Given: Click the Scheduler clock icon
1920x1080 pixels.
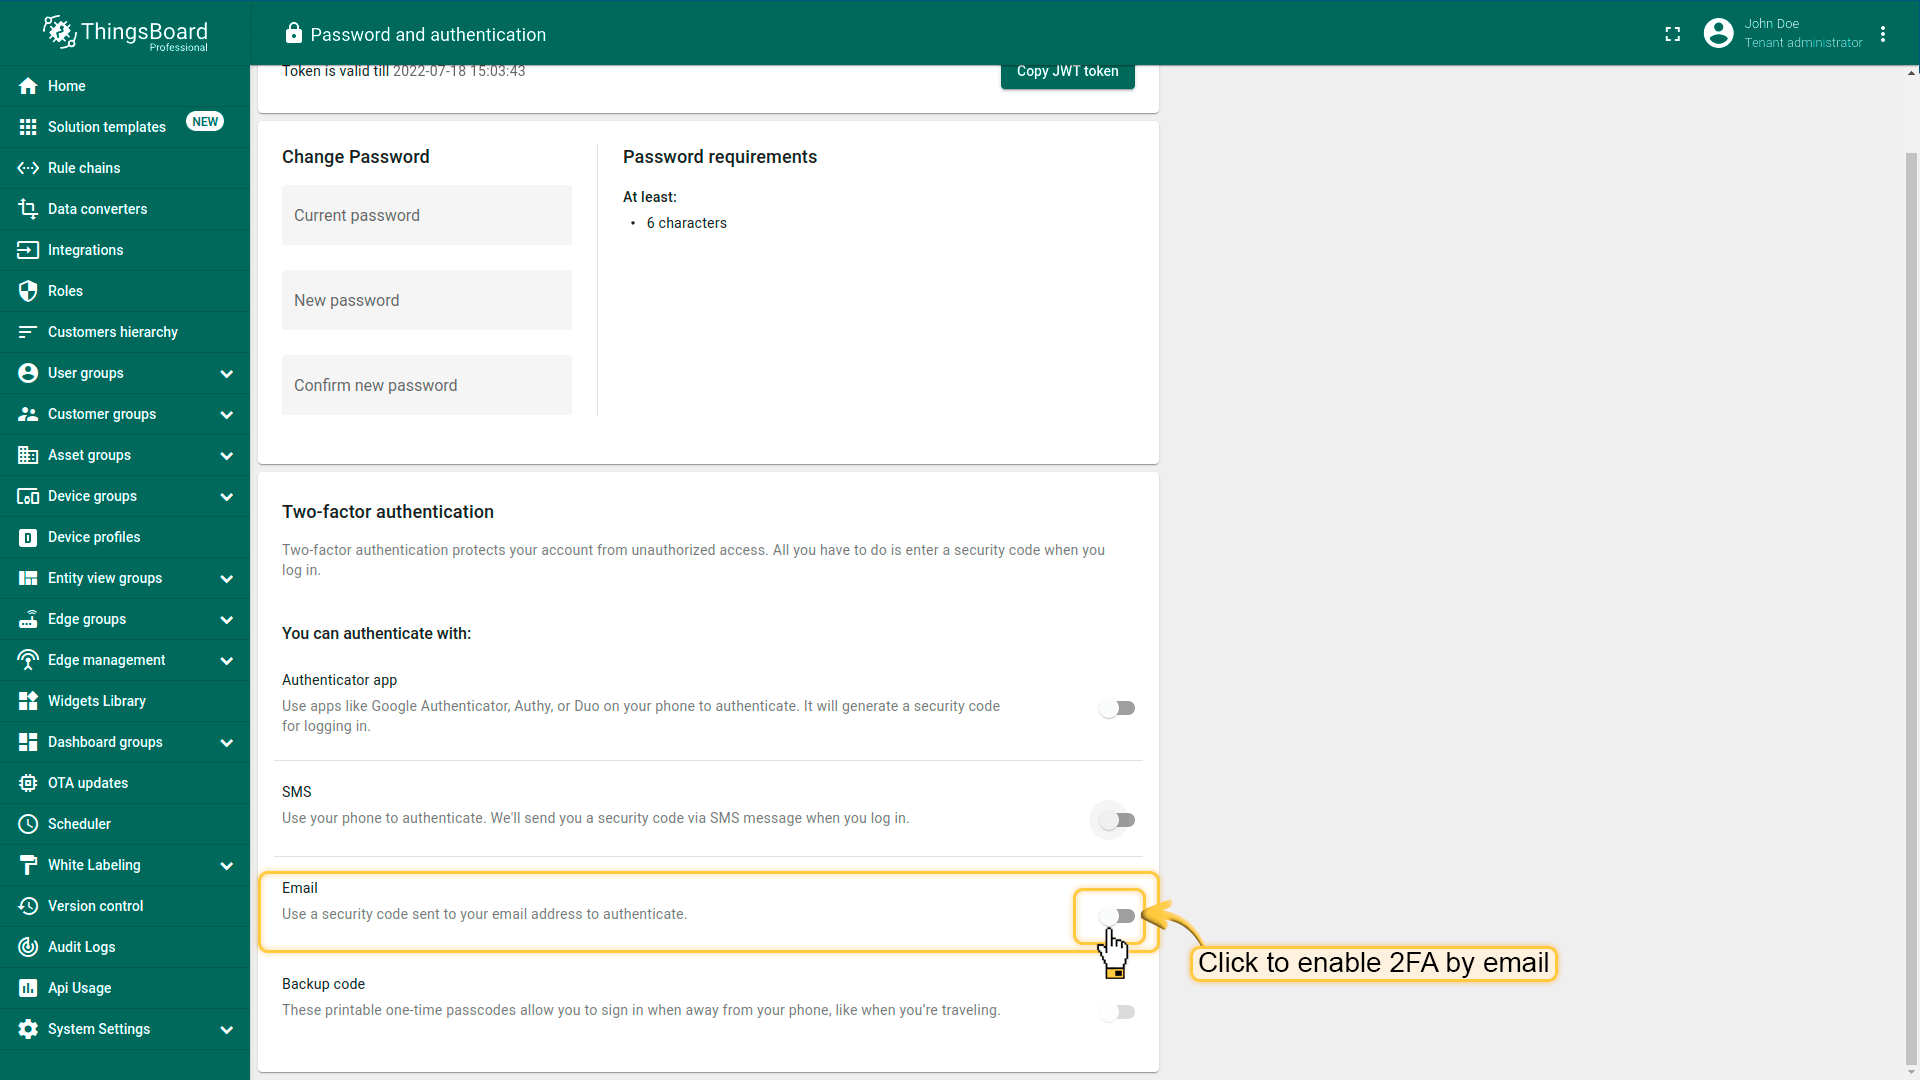Looking at the screenshot, I should [x=28, y=824].
